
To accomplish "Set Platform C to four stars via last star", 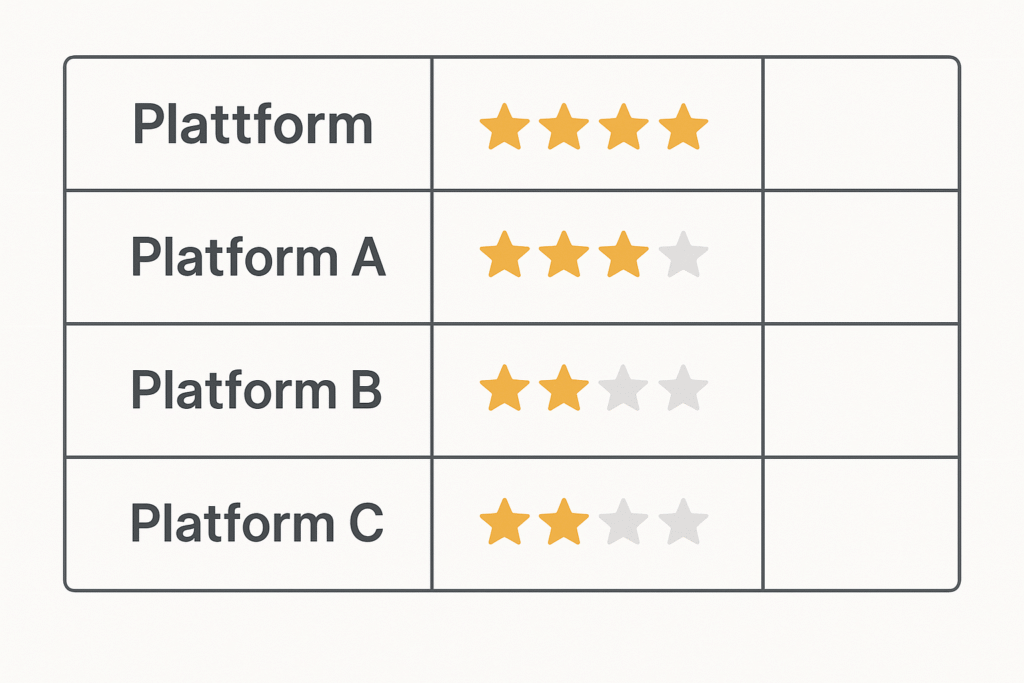I will pyautogui.click(x=684, y=524).
